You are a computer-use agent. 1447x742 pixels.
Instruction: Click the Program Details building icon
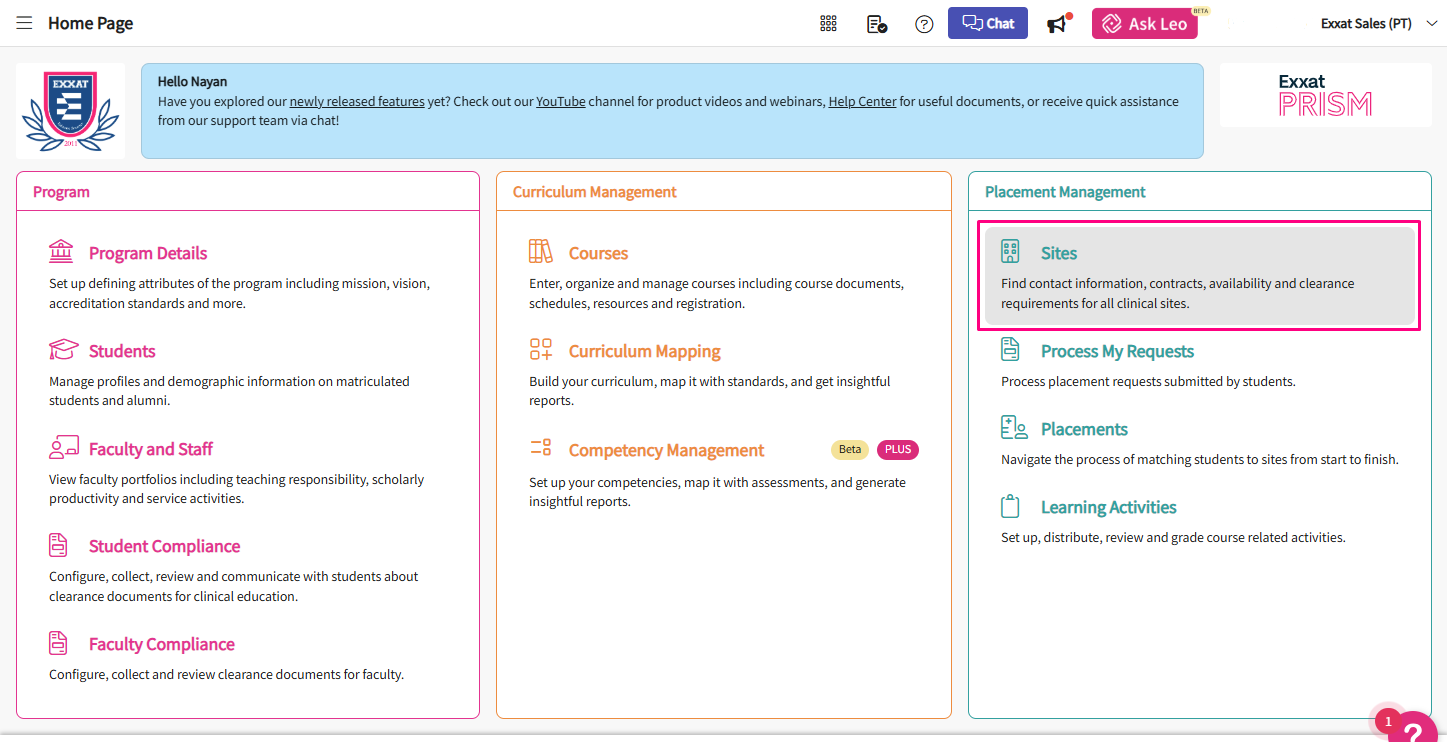62,252
